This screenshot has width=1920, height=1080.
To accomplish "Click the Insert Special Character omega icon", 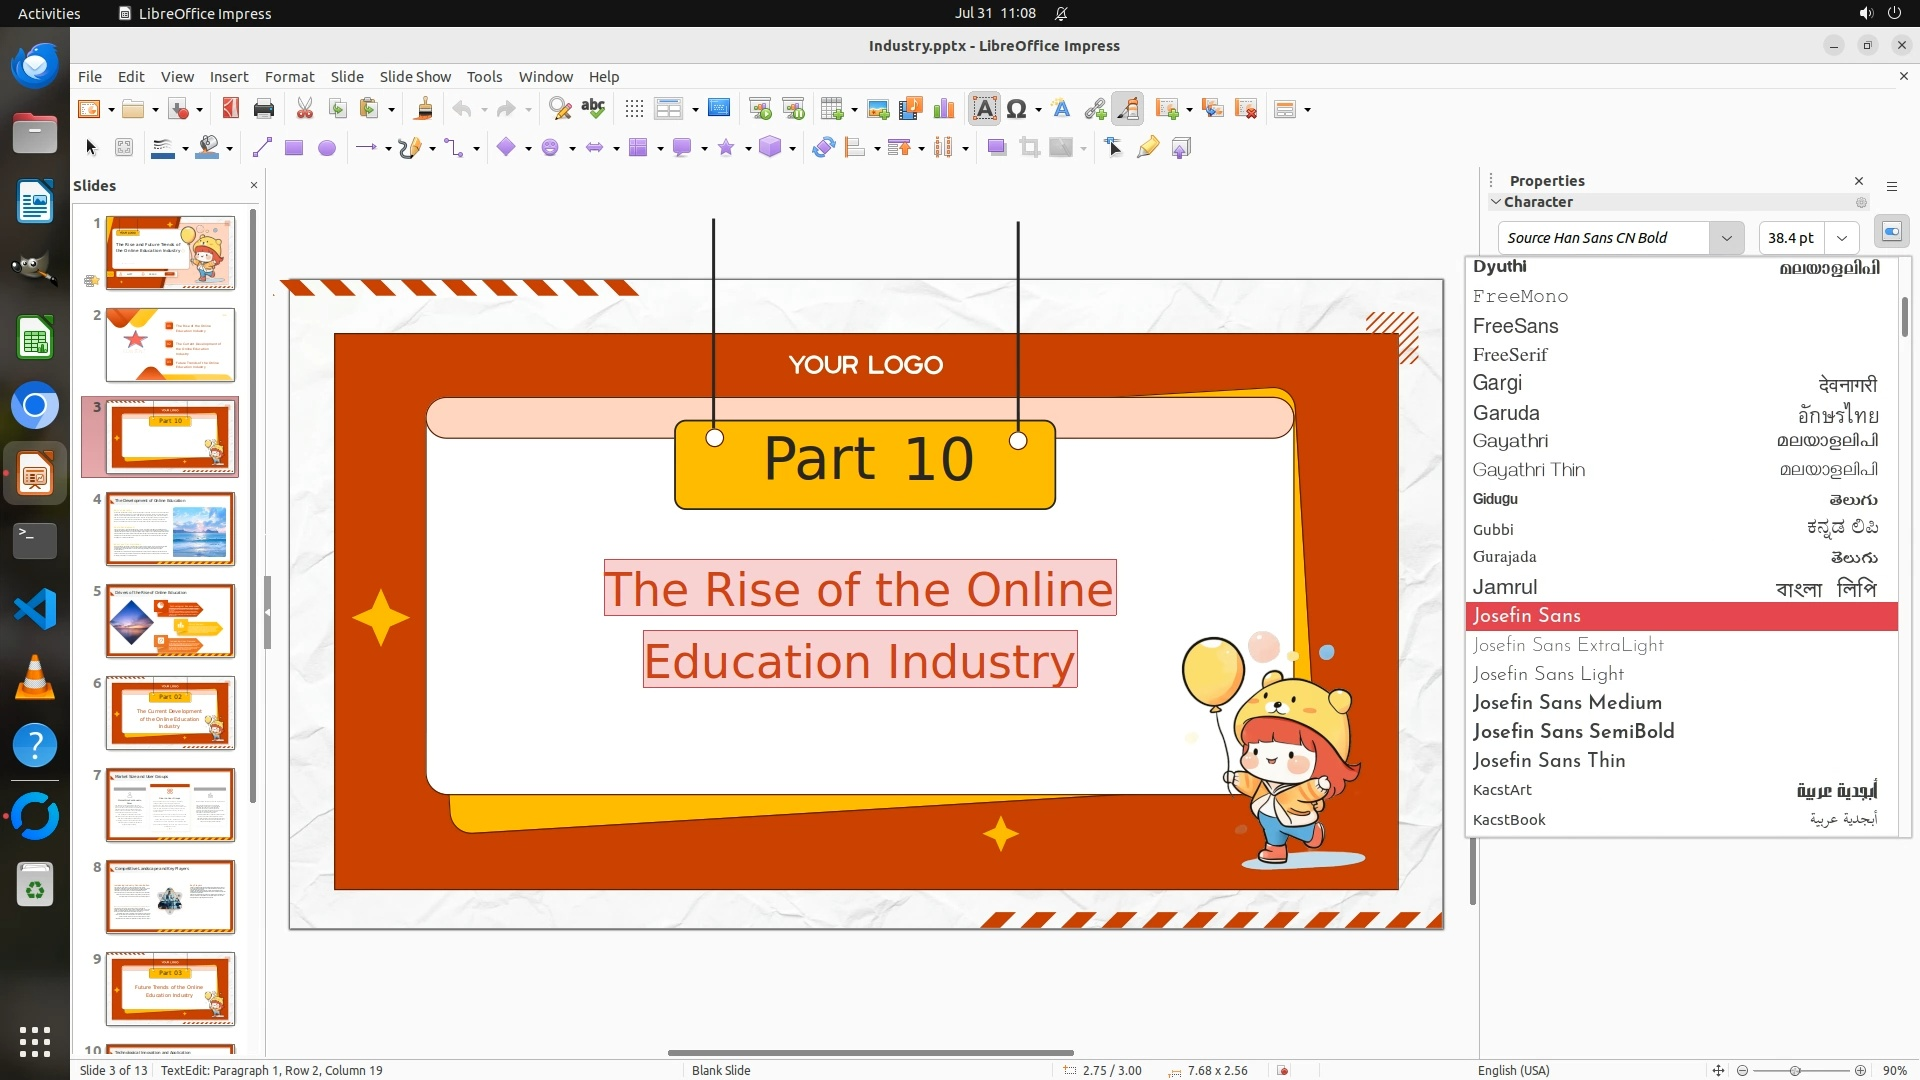I will (x=1017, y=109).
